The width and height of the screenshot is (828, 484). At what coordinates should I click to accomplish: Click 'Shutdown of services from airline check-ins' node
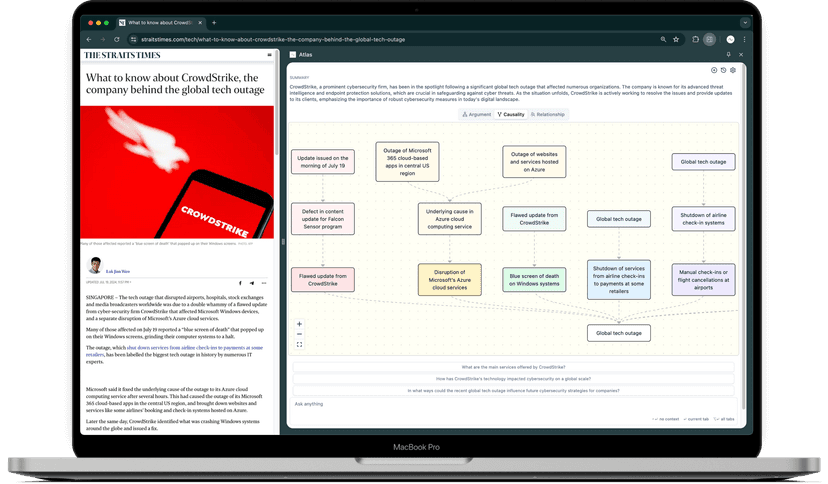[x=619, y=280]
